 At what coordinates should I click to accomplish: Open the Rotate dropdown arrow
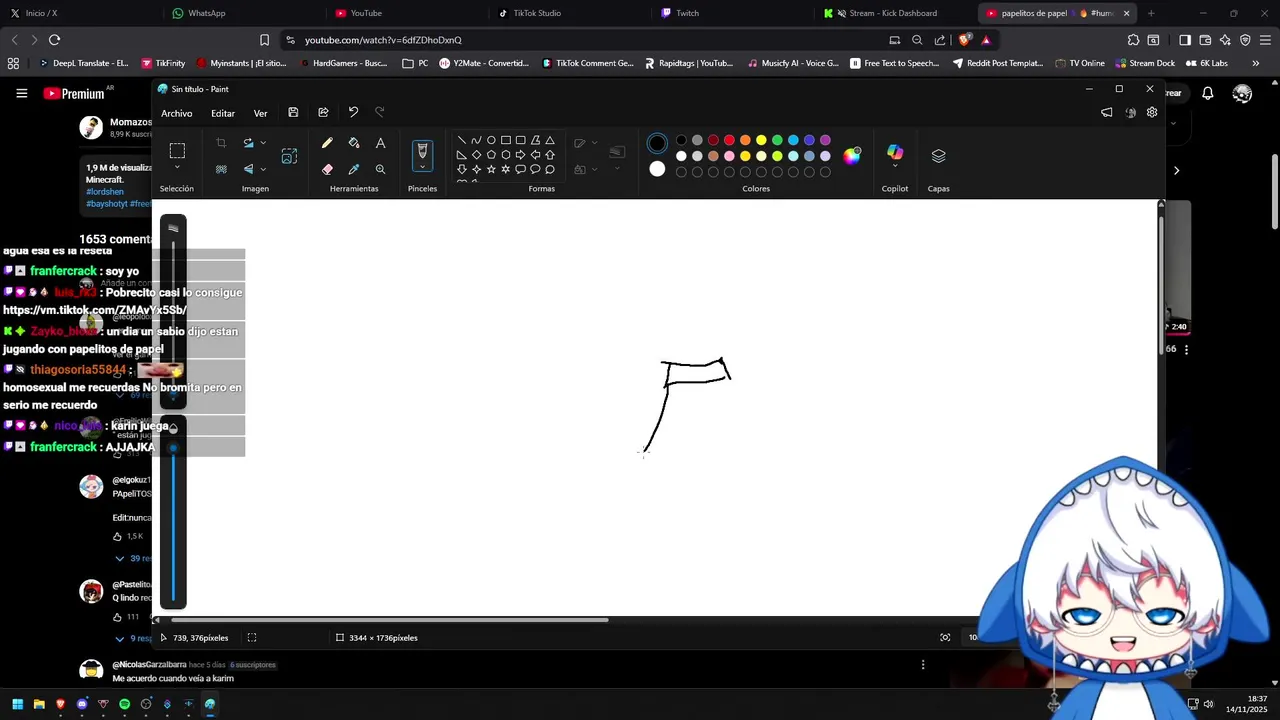click(x=263, y=143)
